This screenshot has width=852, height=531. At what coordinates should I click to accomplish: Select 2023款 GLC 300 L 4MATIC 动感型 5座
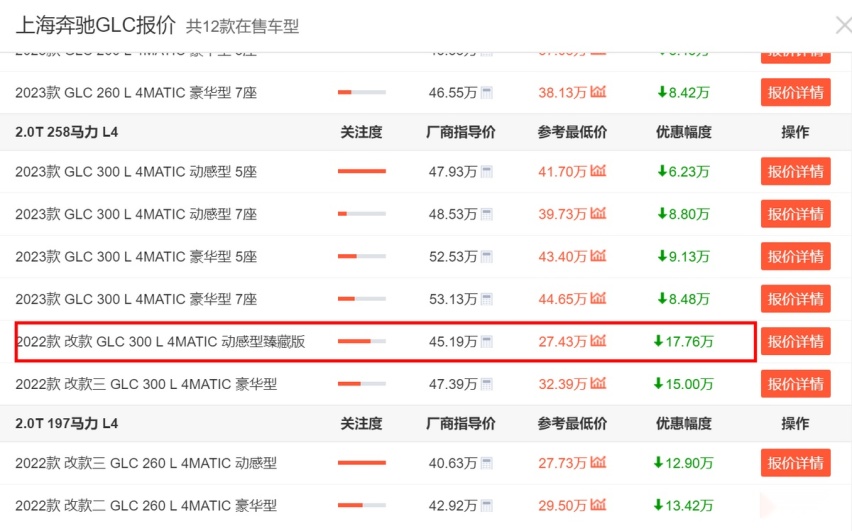[x=136, y=172]
